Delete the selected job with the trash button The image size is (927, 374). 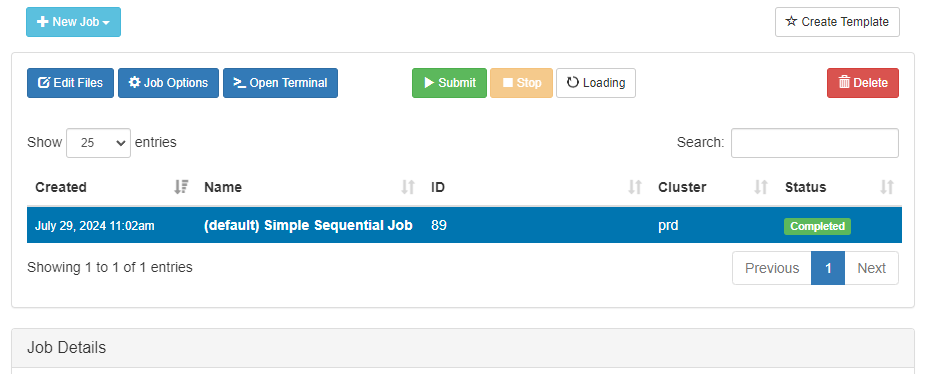[x=863, y=83]
